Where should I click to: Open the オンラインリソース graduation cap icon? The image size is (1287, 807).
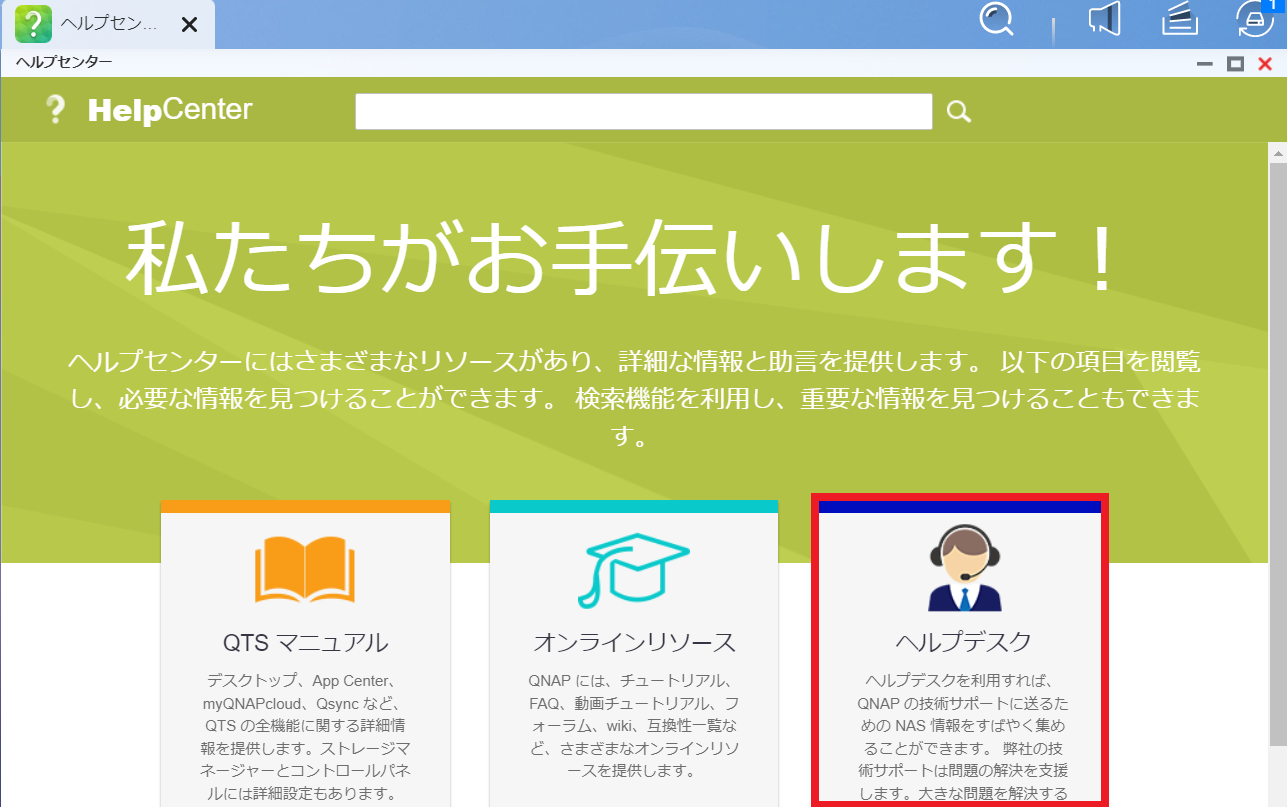tap(634, 570)
